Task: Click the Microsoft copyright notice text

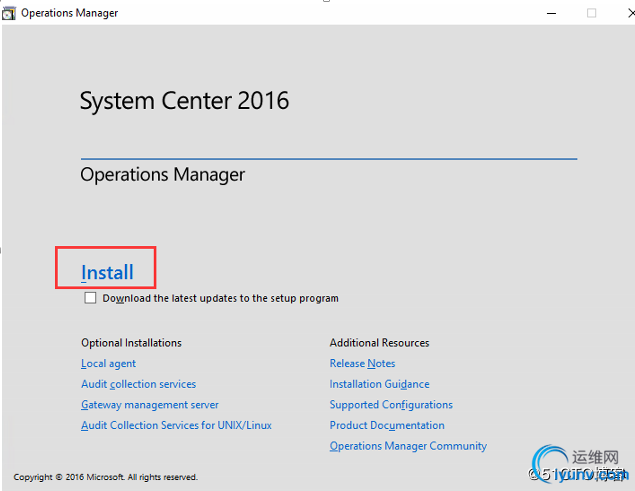Action: pyautogui.click(x=105, y=477)
